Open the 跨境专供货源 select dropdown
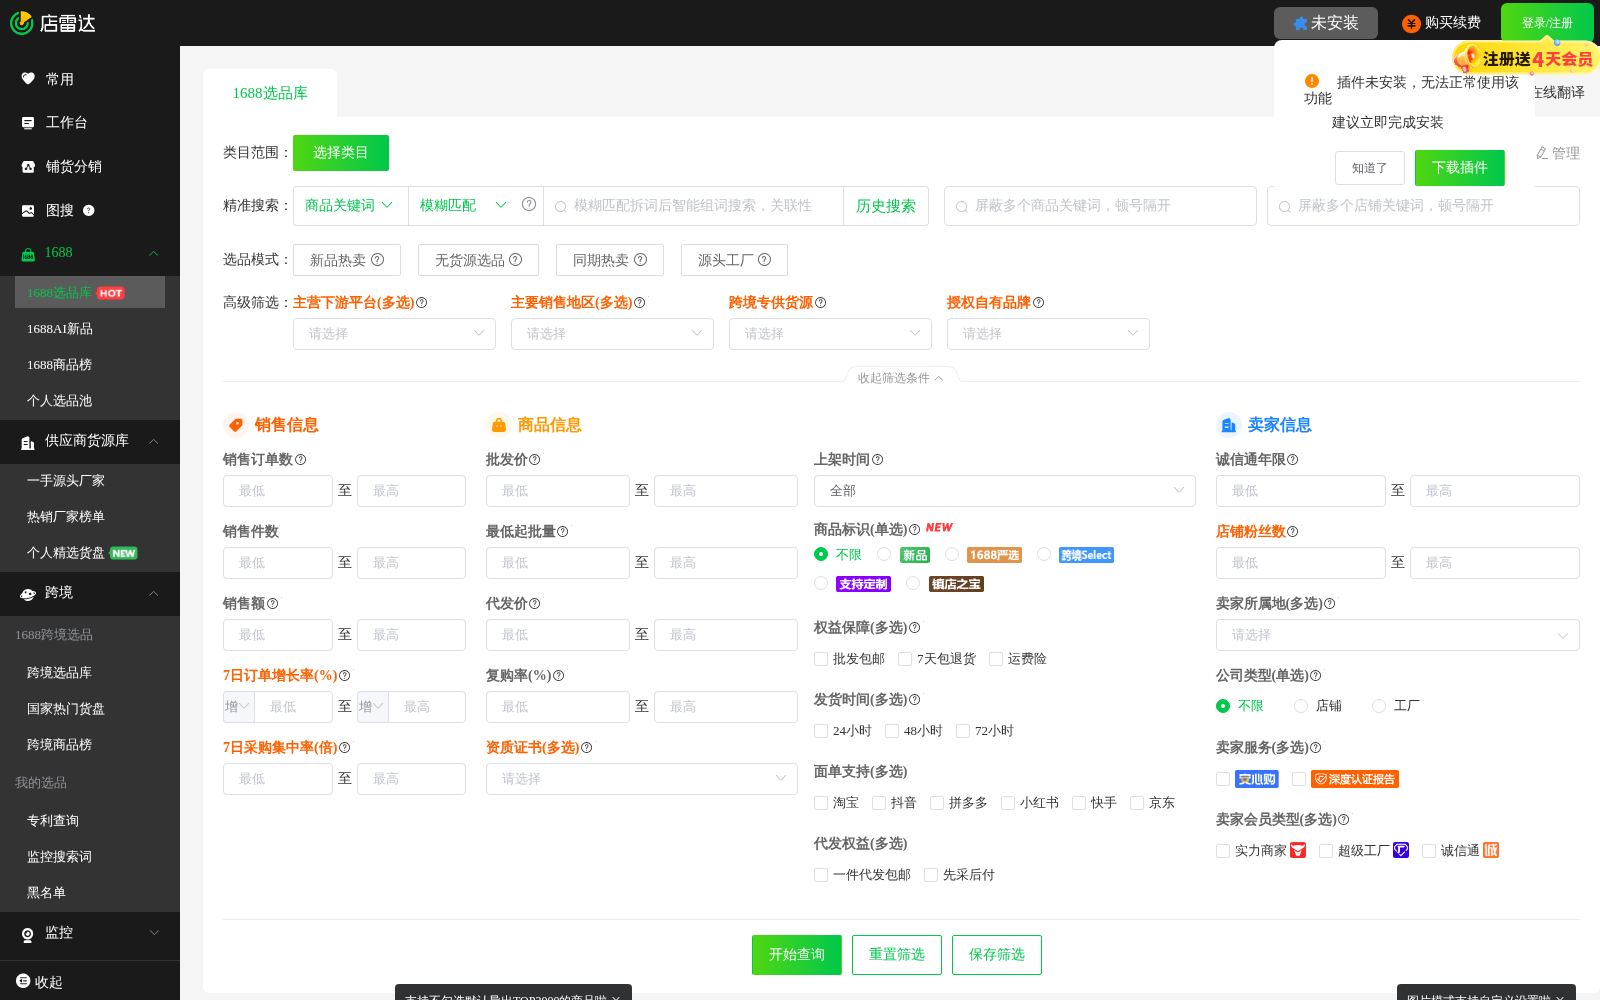 pyautogui.click(x=830, y=334)
